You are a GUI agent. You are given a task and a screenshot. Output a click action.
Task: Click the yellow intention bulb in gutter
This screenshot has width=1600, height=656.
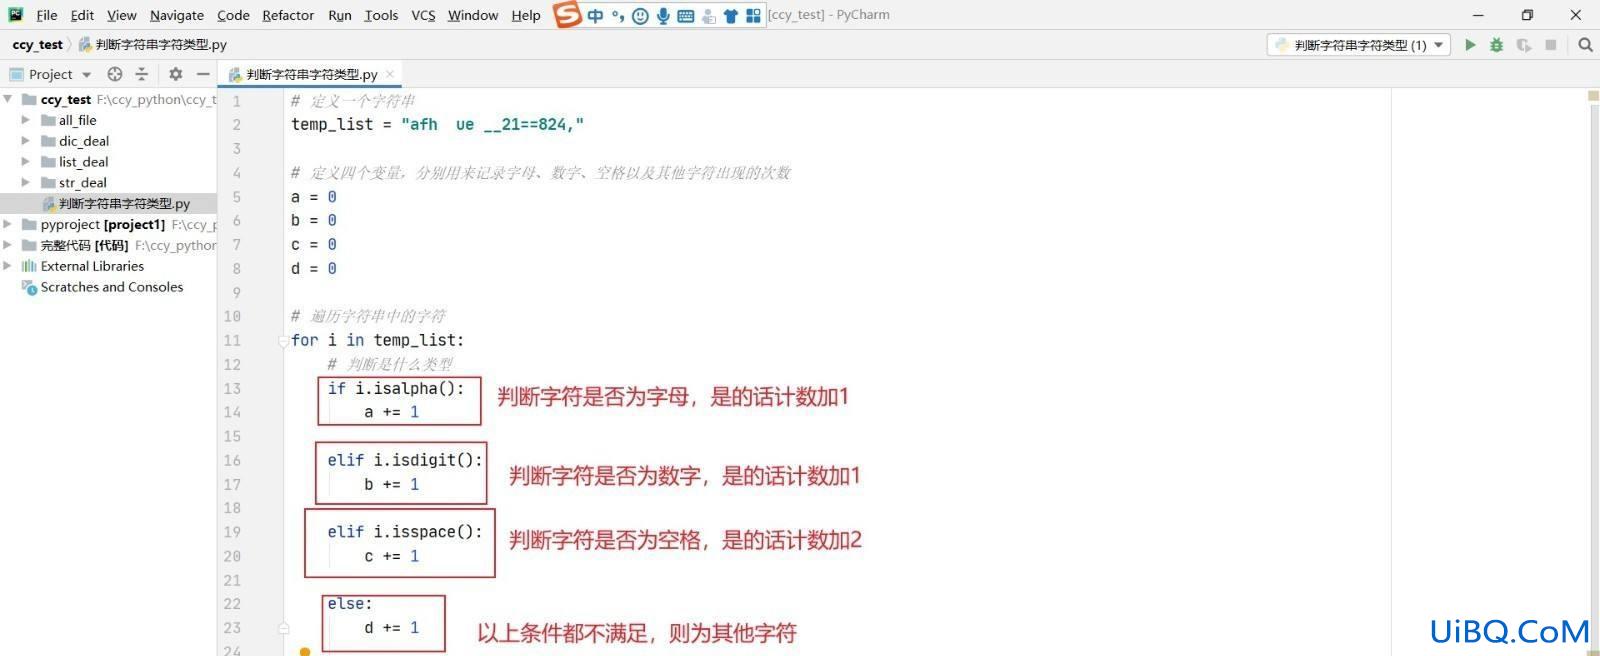pos(305,651)
